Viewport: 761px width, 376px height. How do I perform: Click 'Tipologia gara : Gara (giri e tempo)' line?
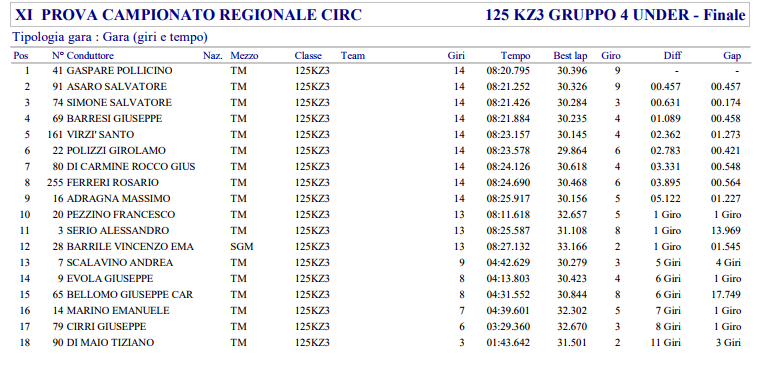[x=110, y=37]
